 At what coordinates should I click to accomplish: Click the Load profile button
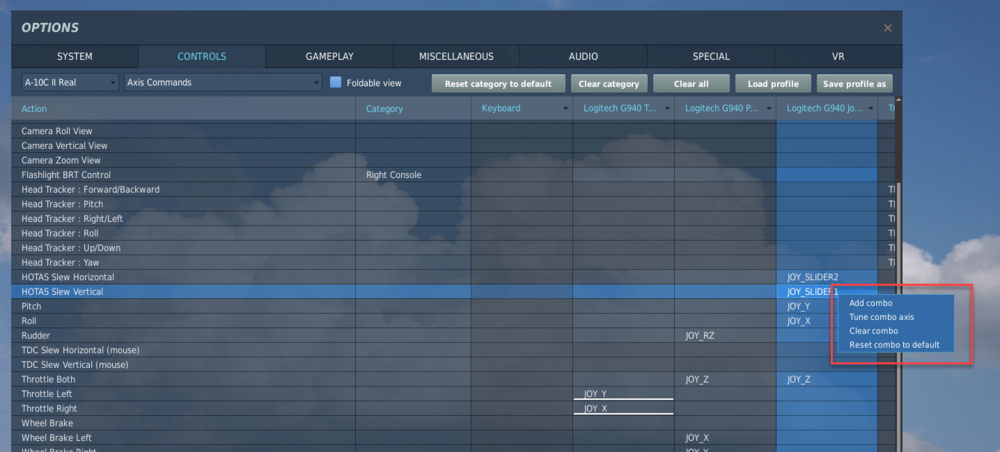coord(772,84)
